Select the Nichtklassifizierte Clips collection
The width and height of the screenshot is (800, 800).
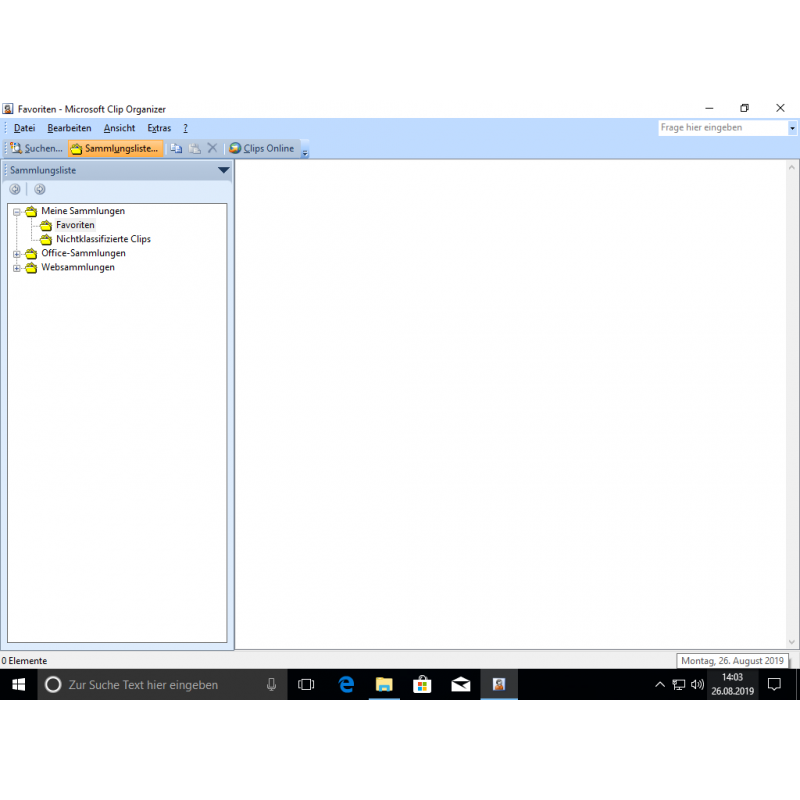coord(103,239)
